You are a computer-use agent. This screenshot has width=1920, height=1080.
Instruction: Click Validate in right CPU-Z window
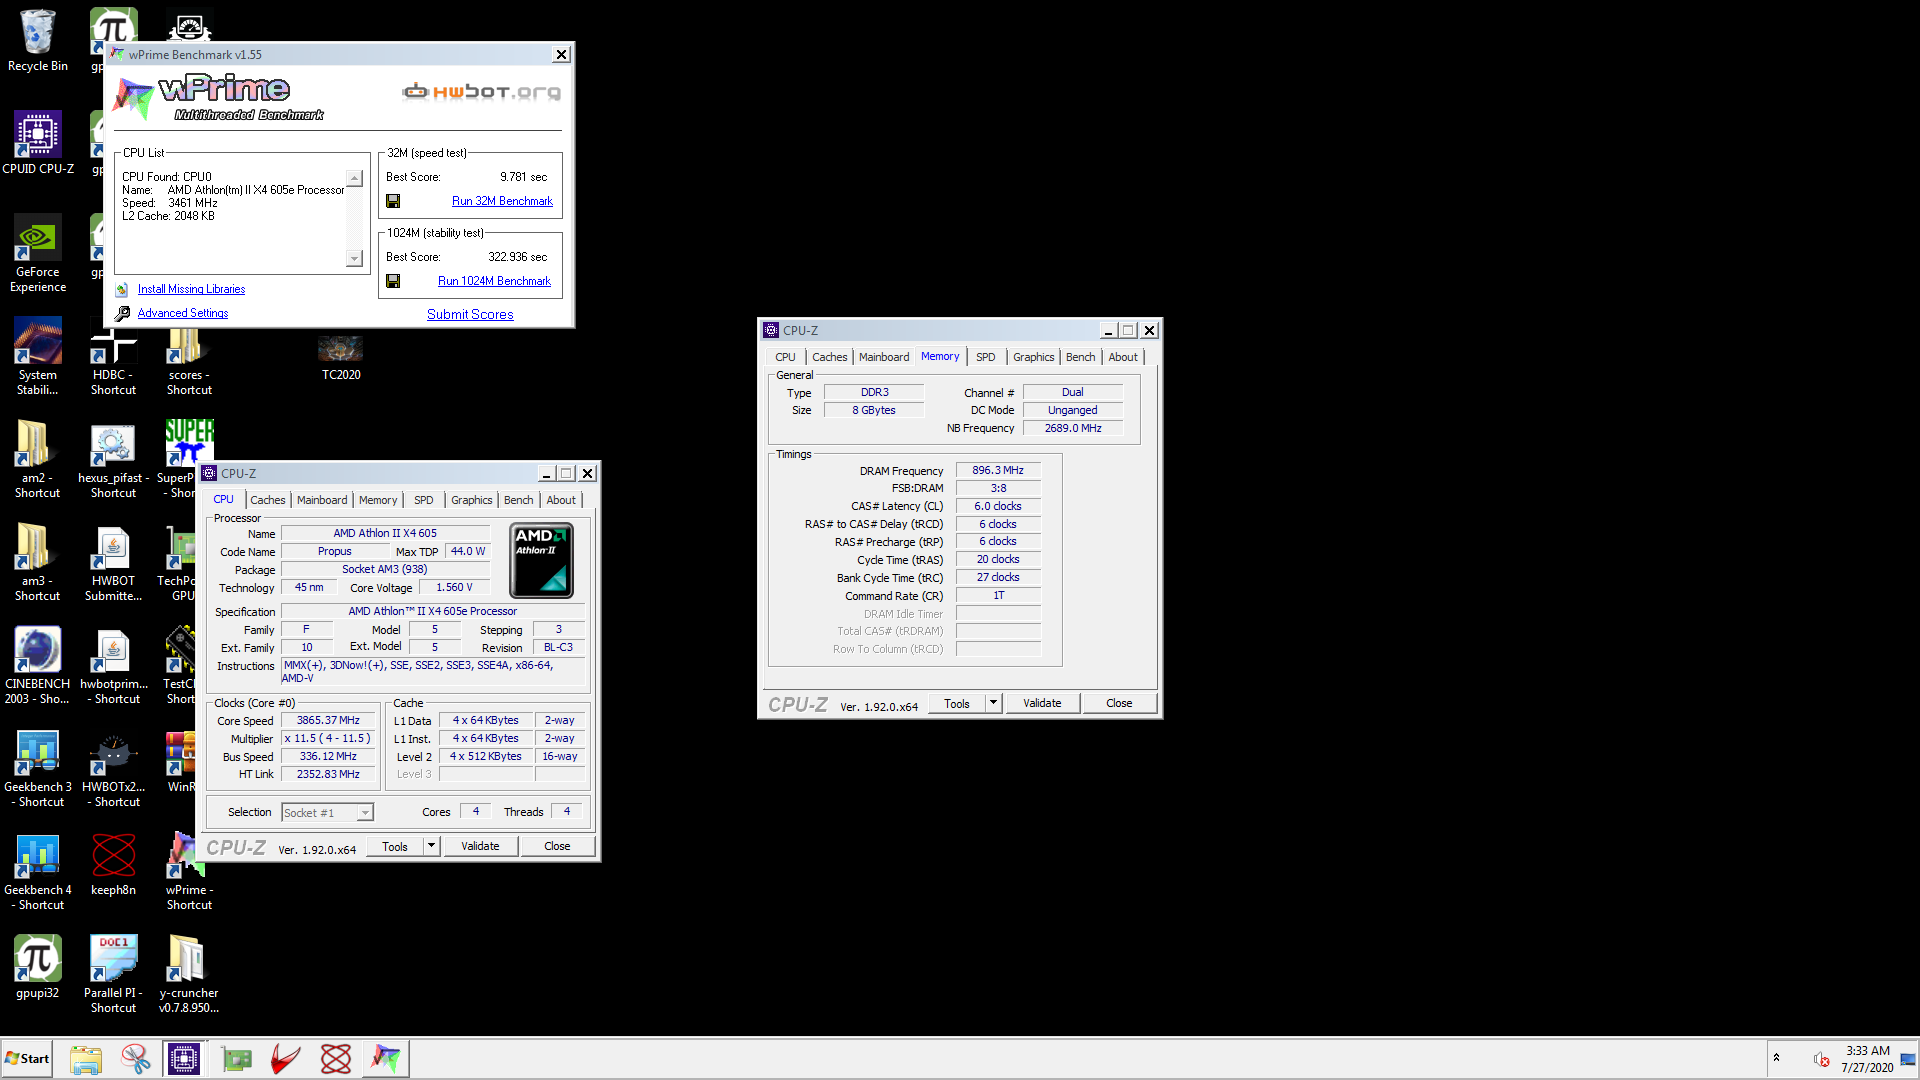1042,703
